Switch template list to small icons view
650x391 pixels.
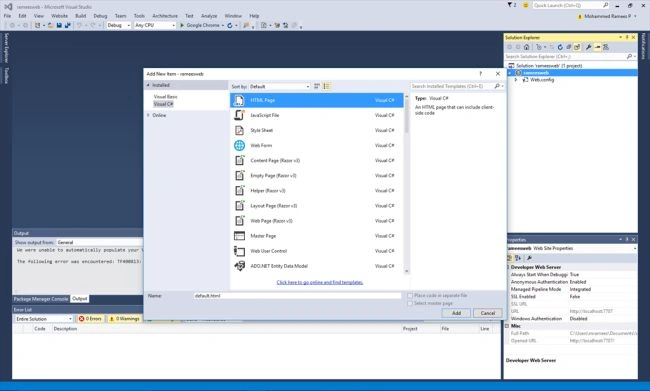(317, 86)
